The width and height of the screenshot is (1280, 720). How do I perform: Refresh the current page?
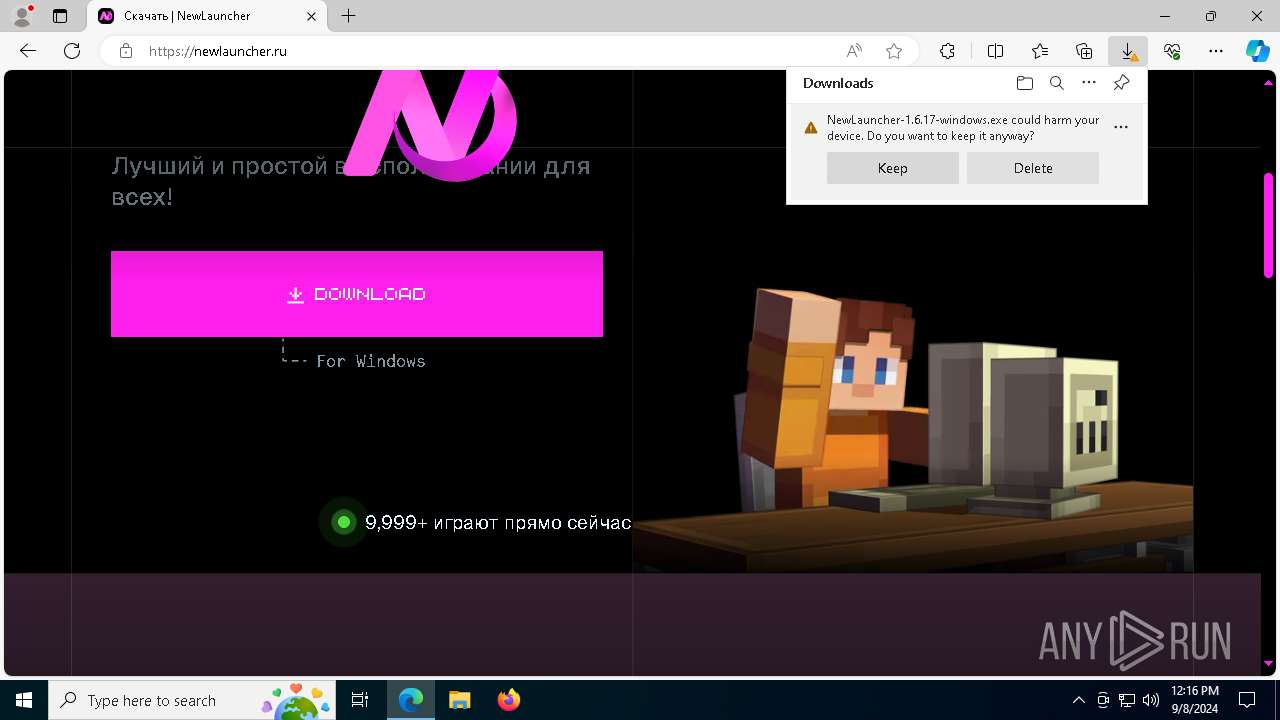(72, 51)
